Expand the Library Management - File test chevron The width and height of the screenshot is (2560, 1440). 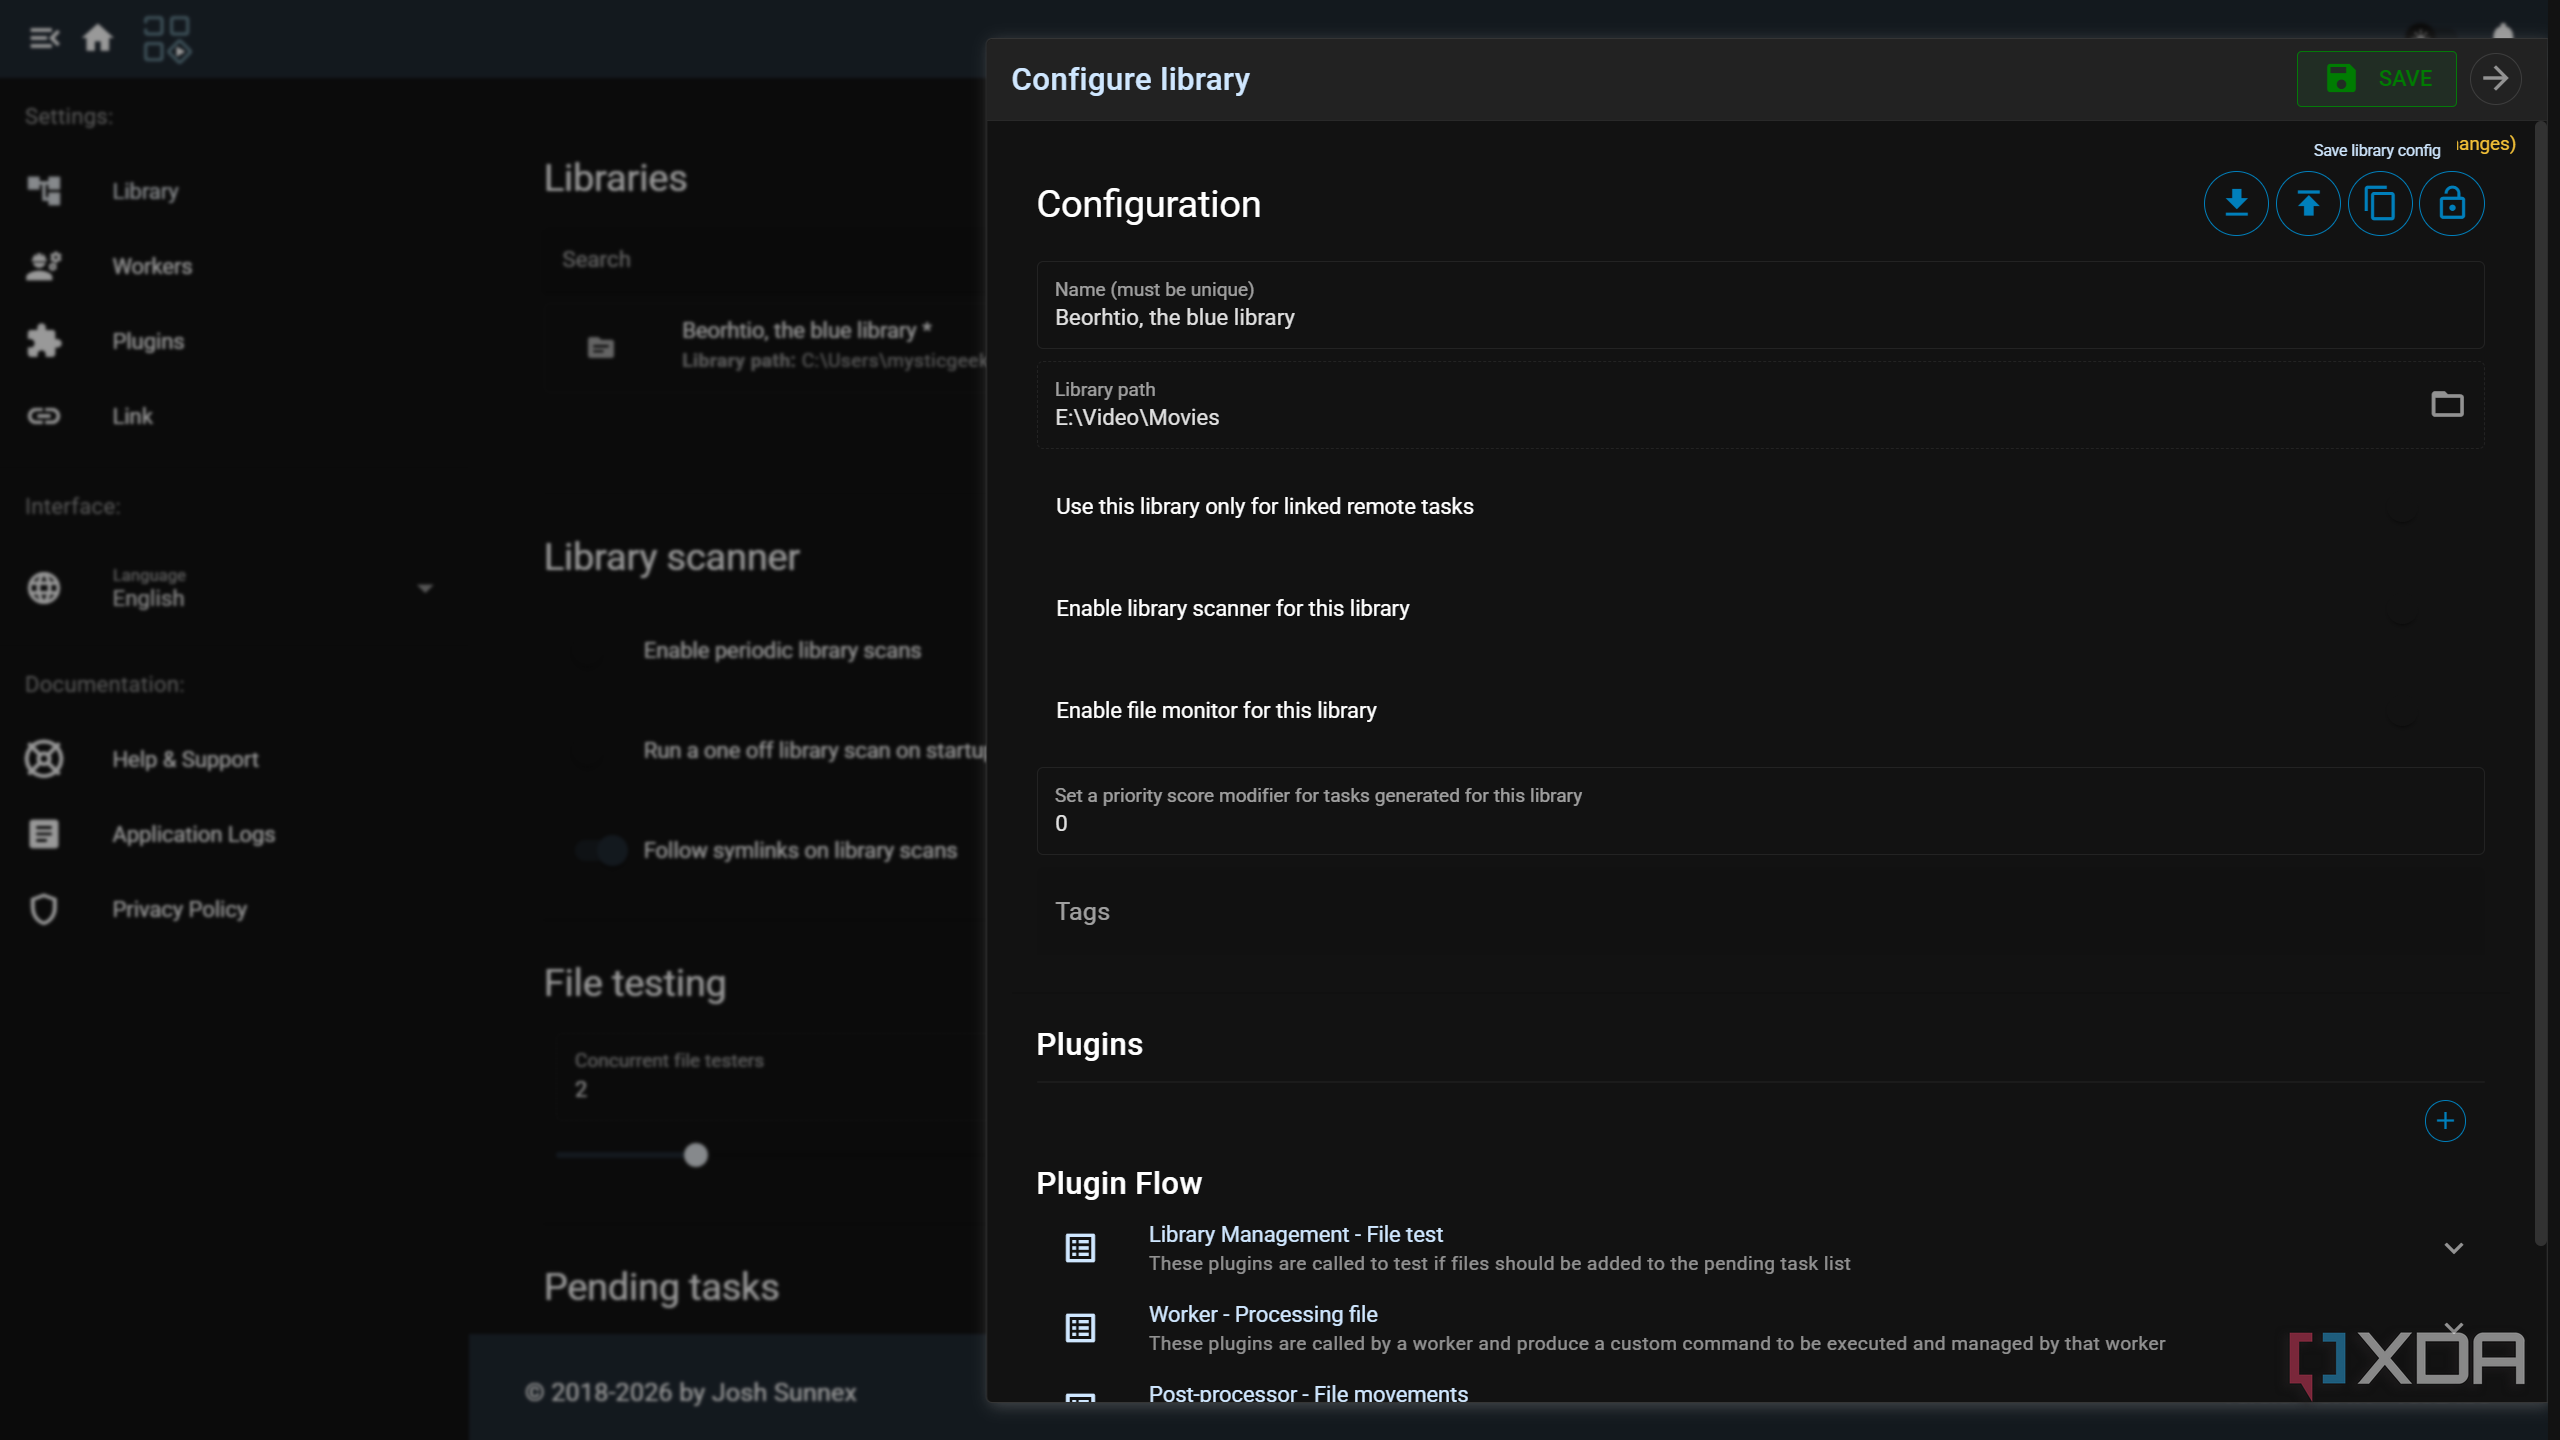point(2453,1248)
